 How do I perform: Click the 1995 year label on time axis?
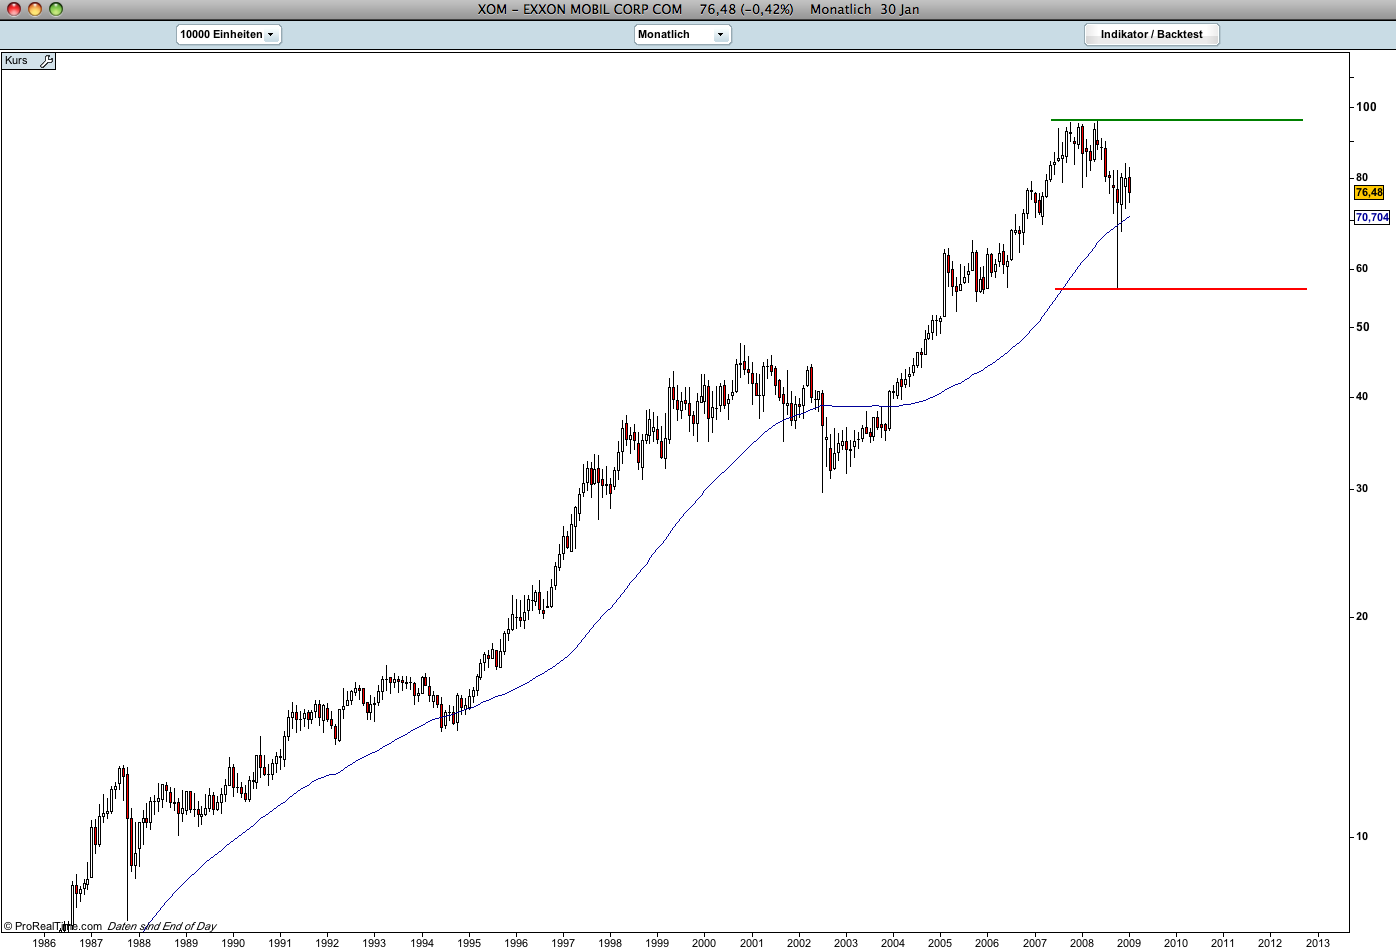click(x=469, y=942)
